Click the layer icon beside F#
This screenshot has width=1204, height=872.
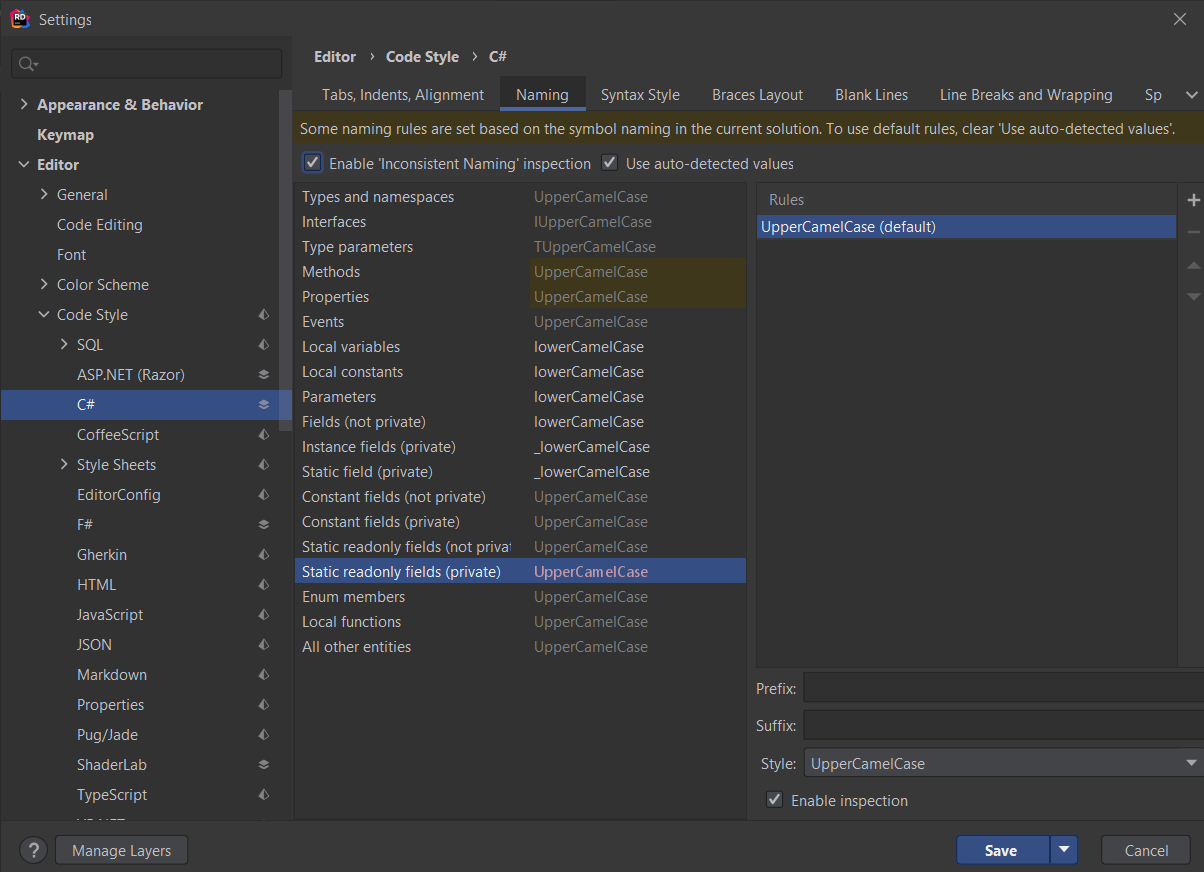pos(264,524)
